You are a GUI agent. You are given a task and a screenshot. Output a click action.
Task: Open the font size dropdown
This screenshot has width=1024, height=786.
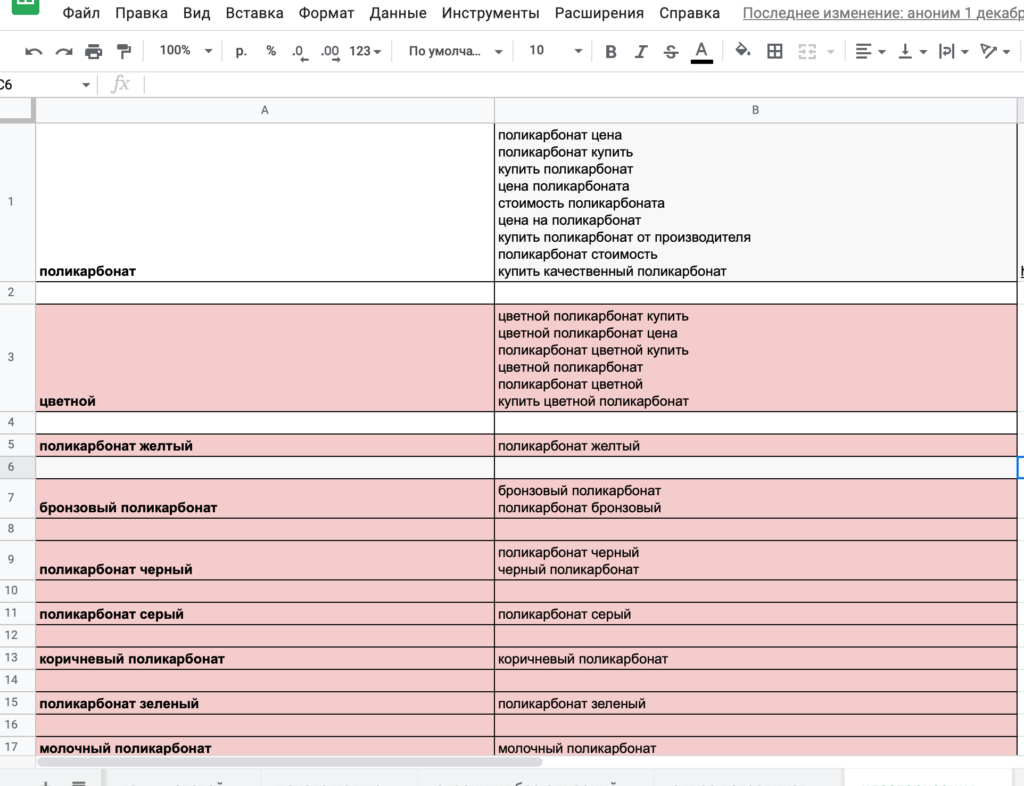[555, 51]
